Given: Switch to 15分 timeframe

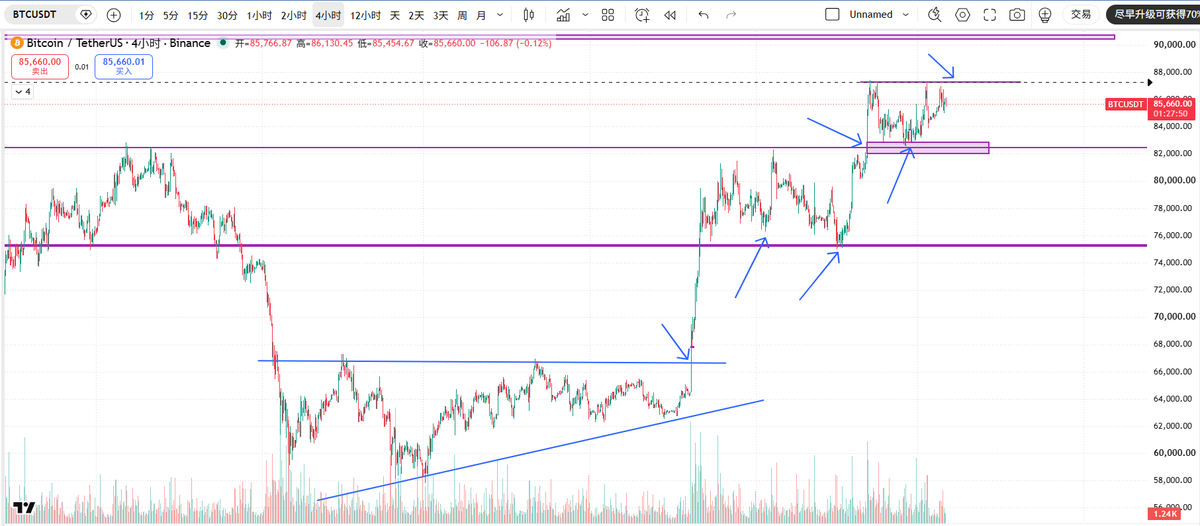Looking at the screenshot, I should click(198, 15).
